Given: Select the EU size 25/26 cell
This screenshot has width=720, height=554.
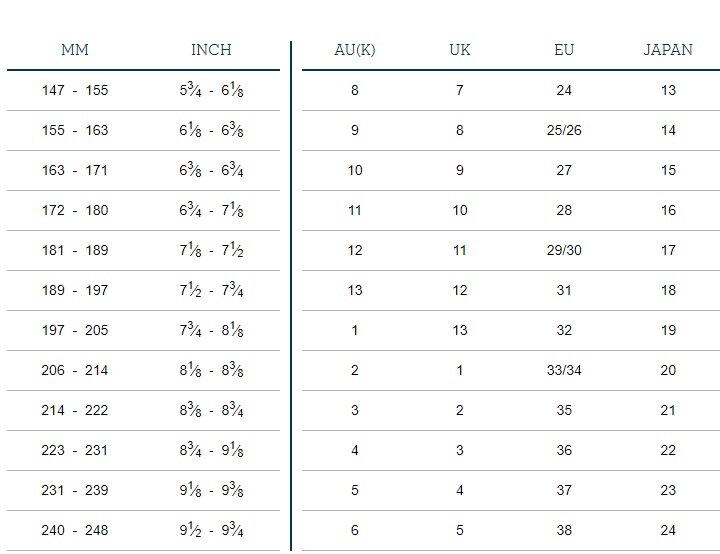Looking at the screenshot, I should [564, 130].
